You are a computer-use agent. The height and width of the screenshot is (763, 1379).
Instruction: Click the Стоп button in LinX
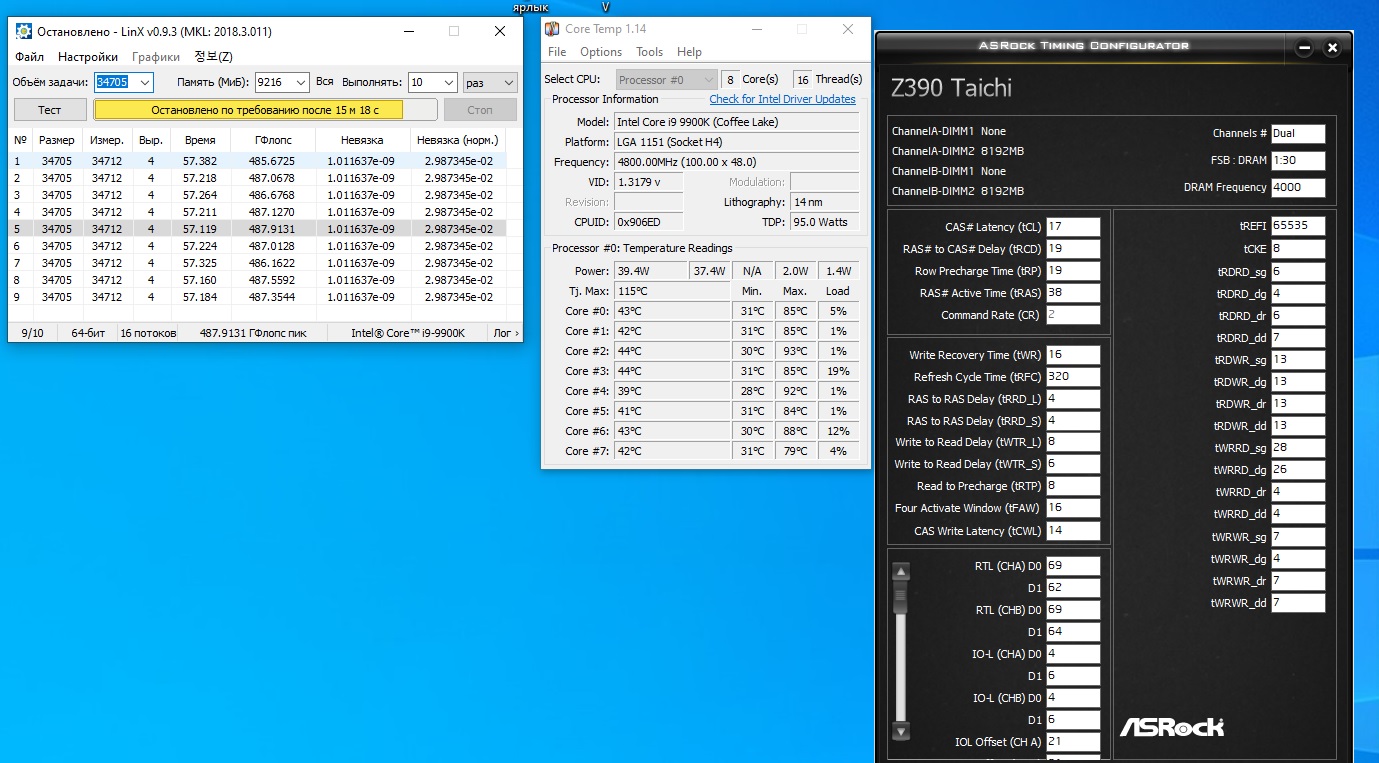point(480,110)
